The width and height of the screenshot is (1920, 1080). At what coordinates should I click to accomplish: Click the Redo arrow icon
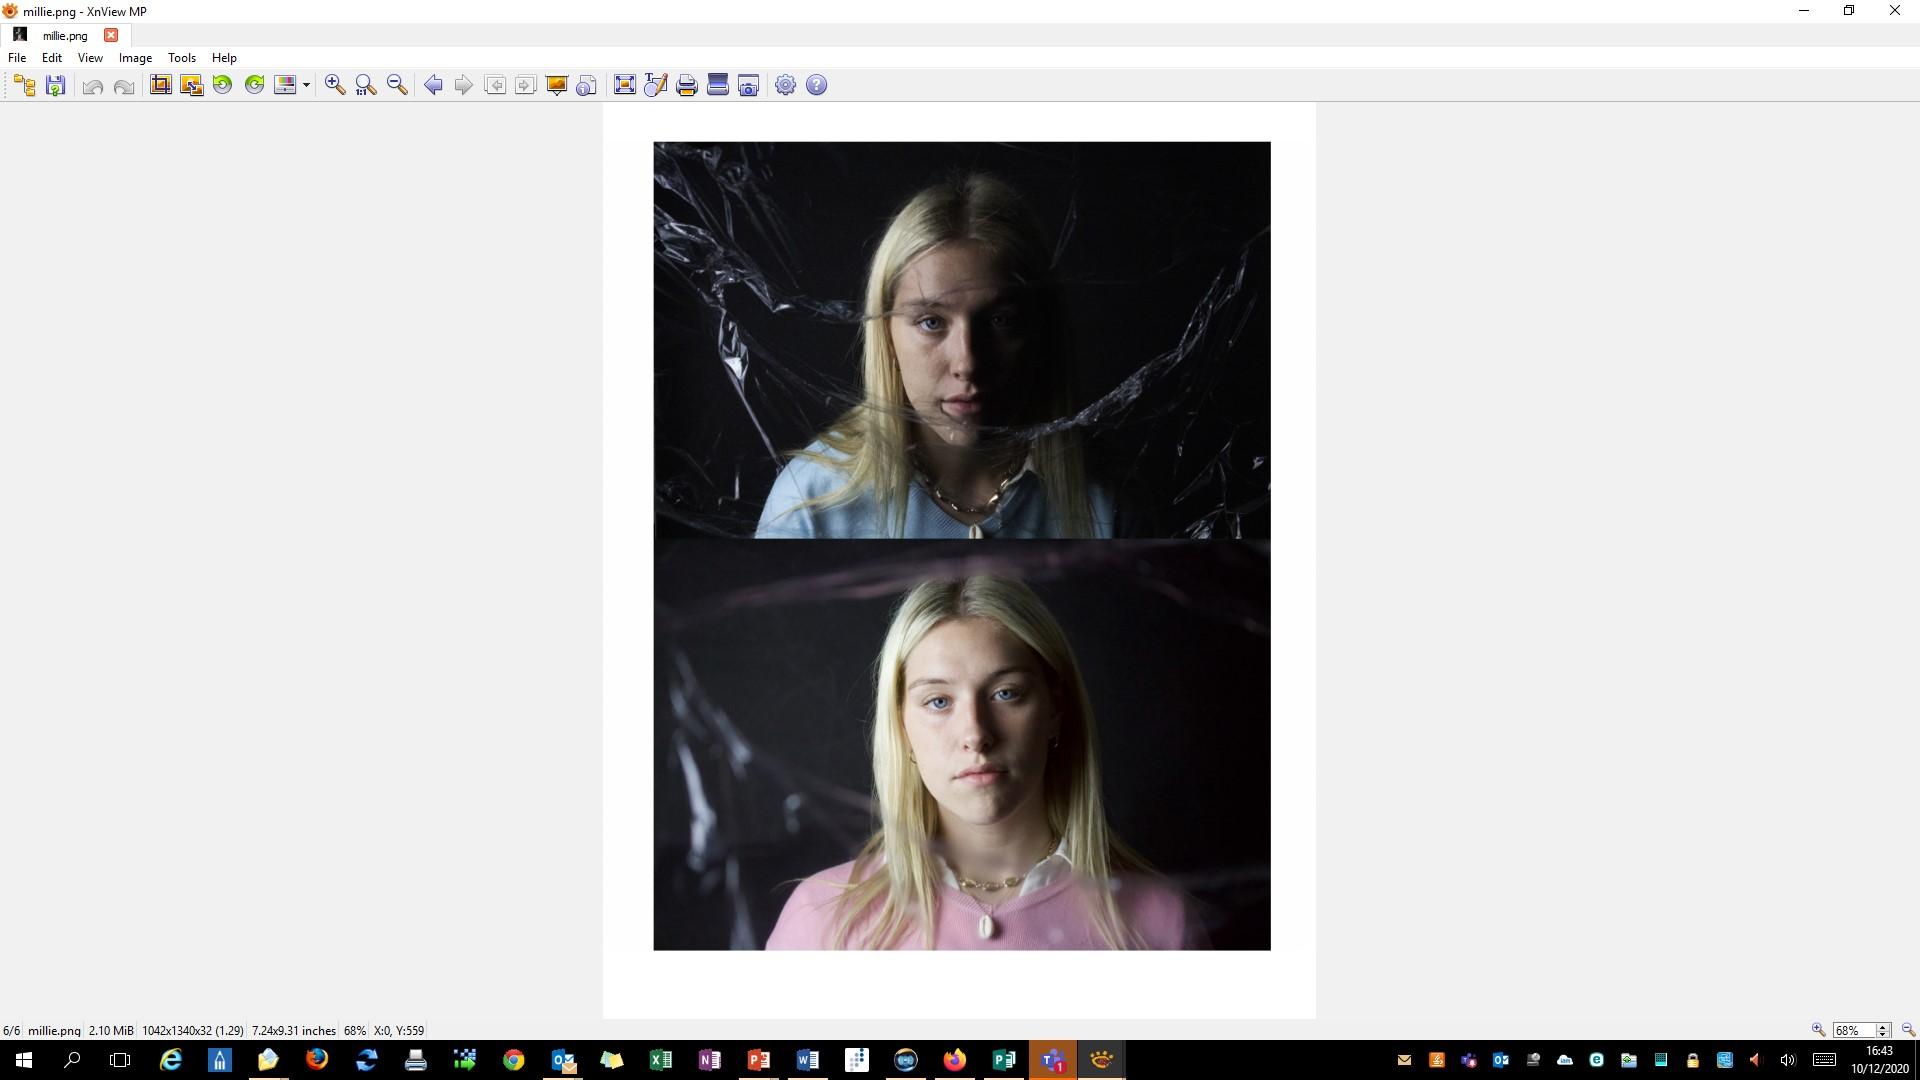tap(124, 86)
